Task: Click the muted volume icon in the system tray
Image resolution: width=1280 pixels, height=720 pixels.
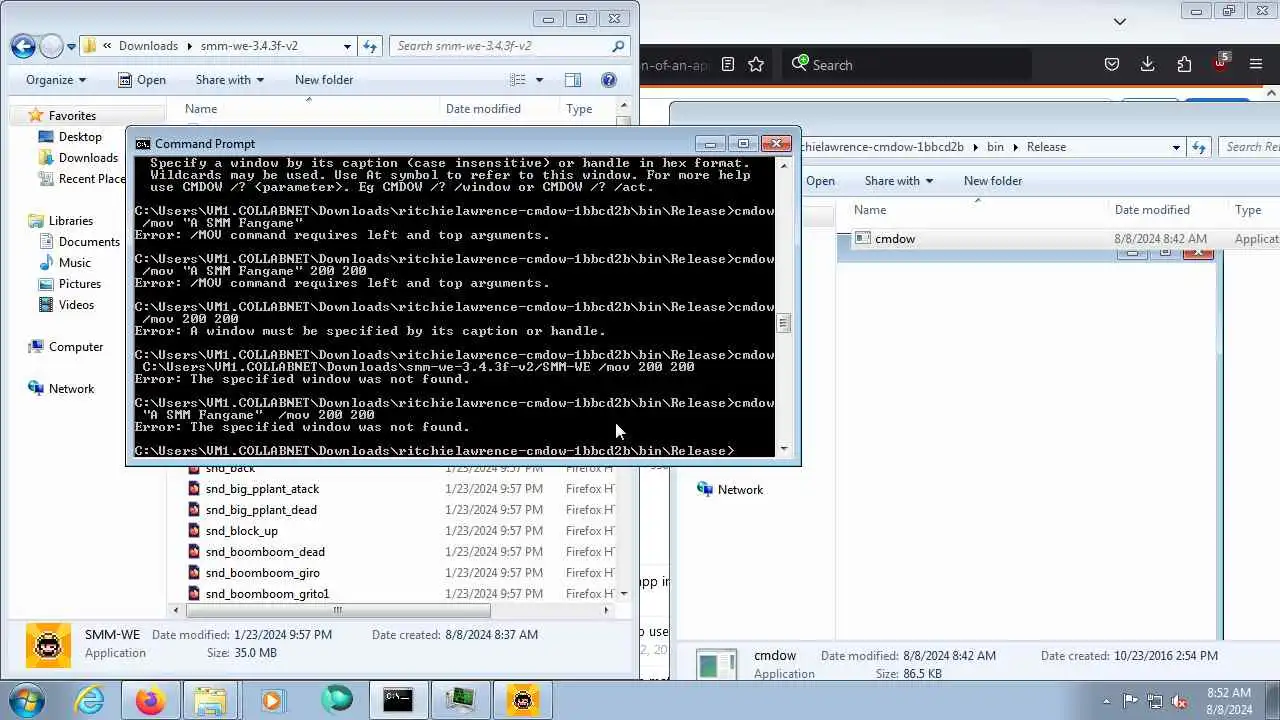Action: pos(1179,701)
